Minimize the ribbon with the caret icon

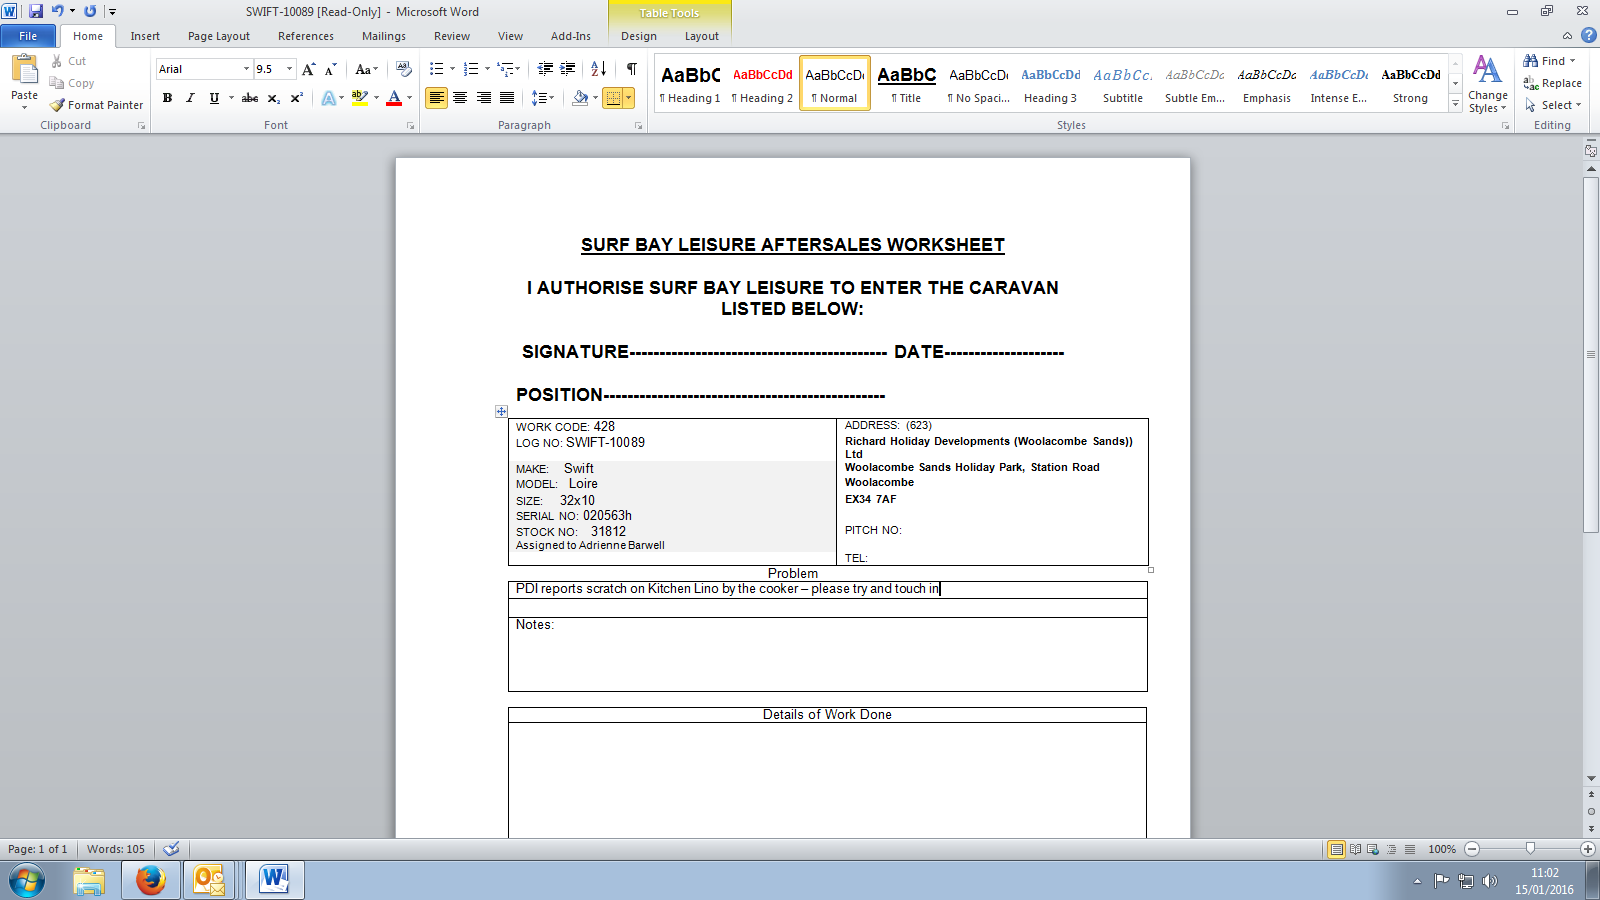[x=1567, y=36]
